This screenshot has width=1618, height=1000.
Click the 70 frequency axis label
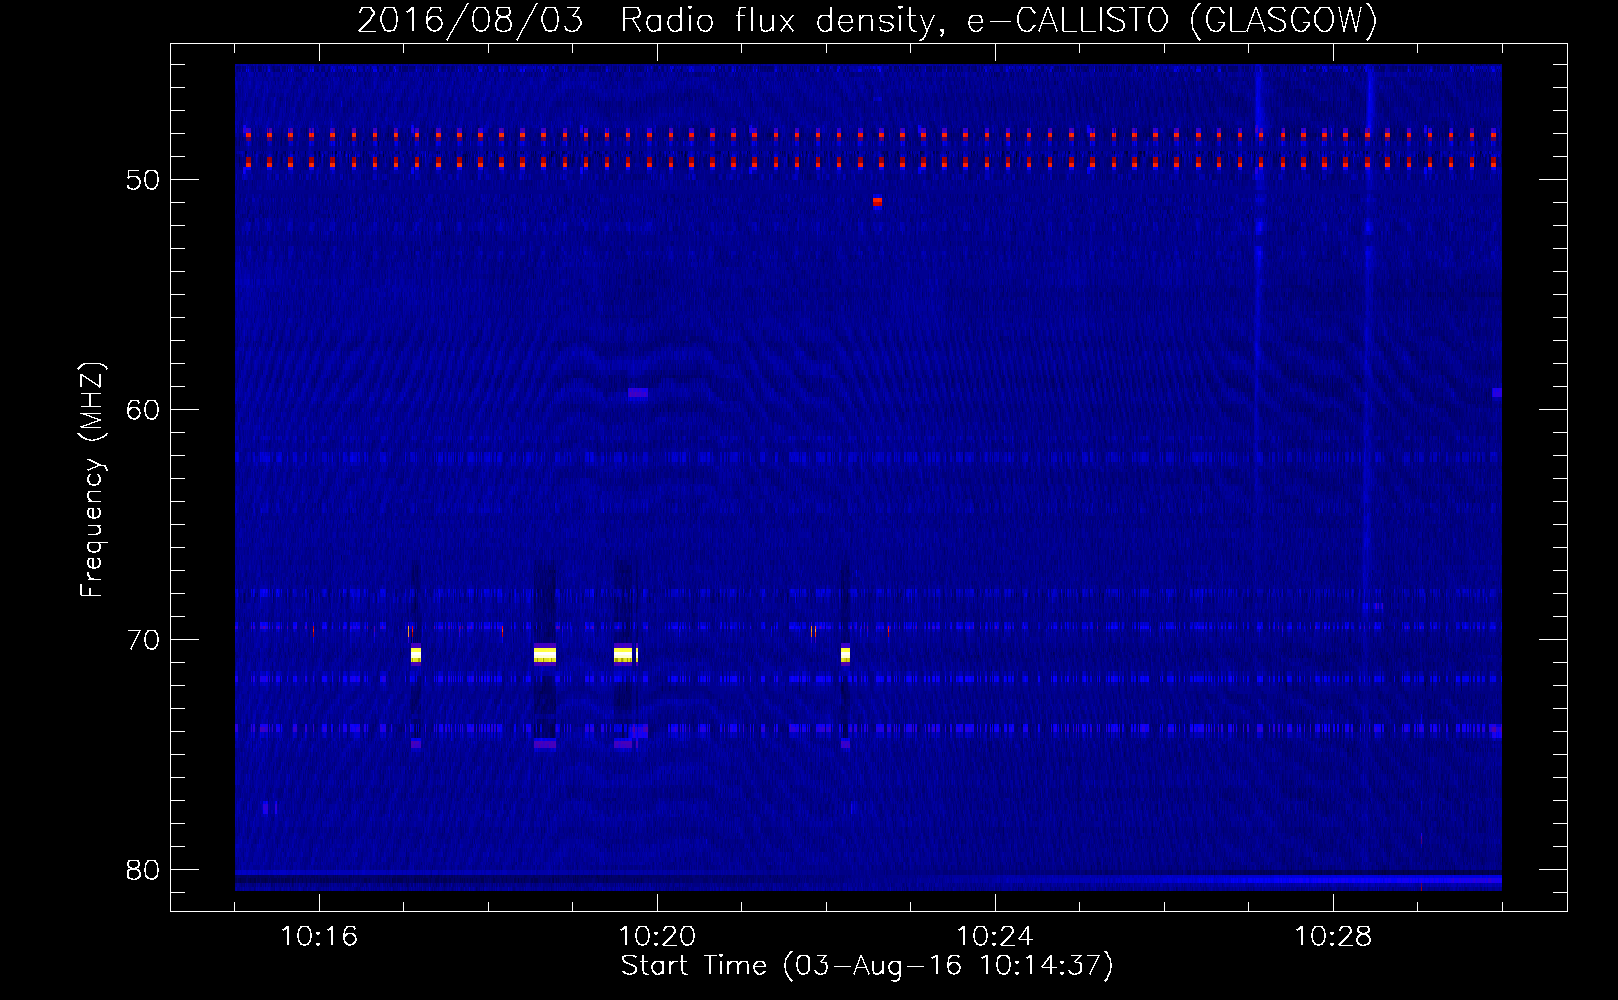(143, 640)
